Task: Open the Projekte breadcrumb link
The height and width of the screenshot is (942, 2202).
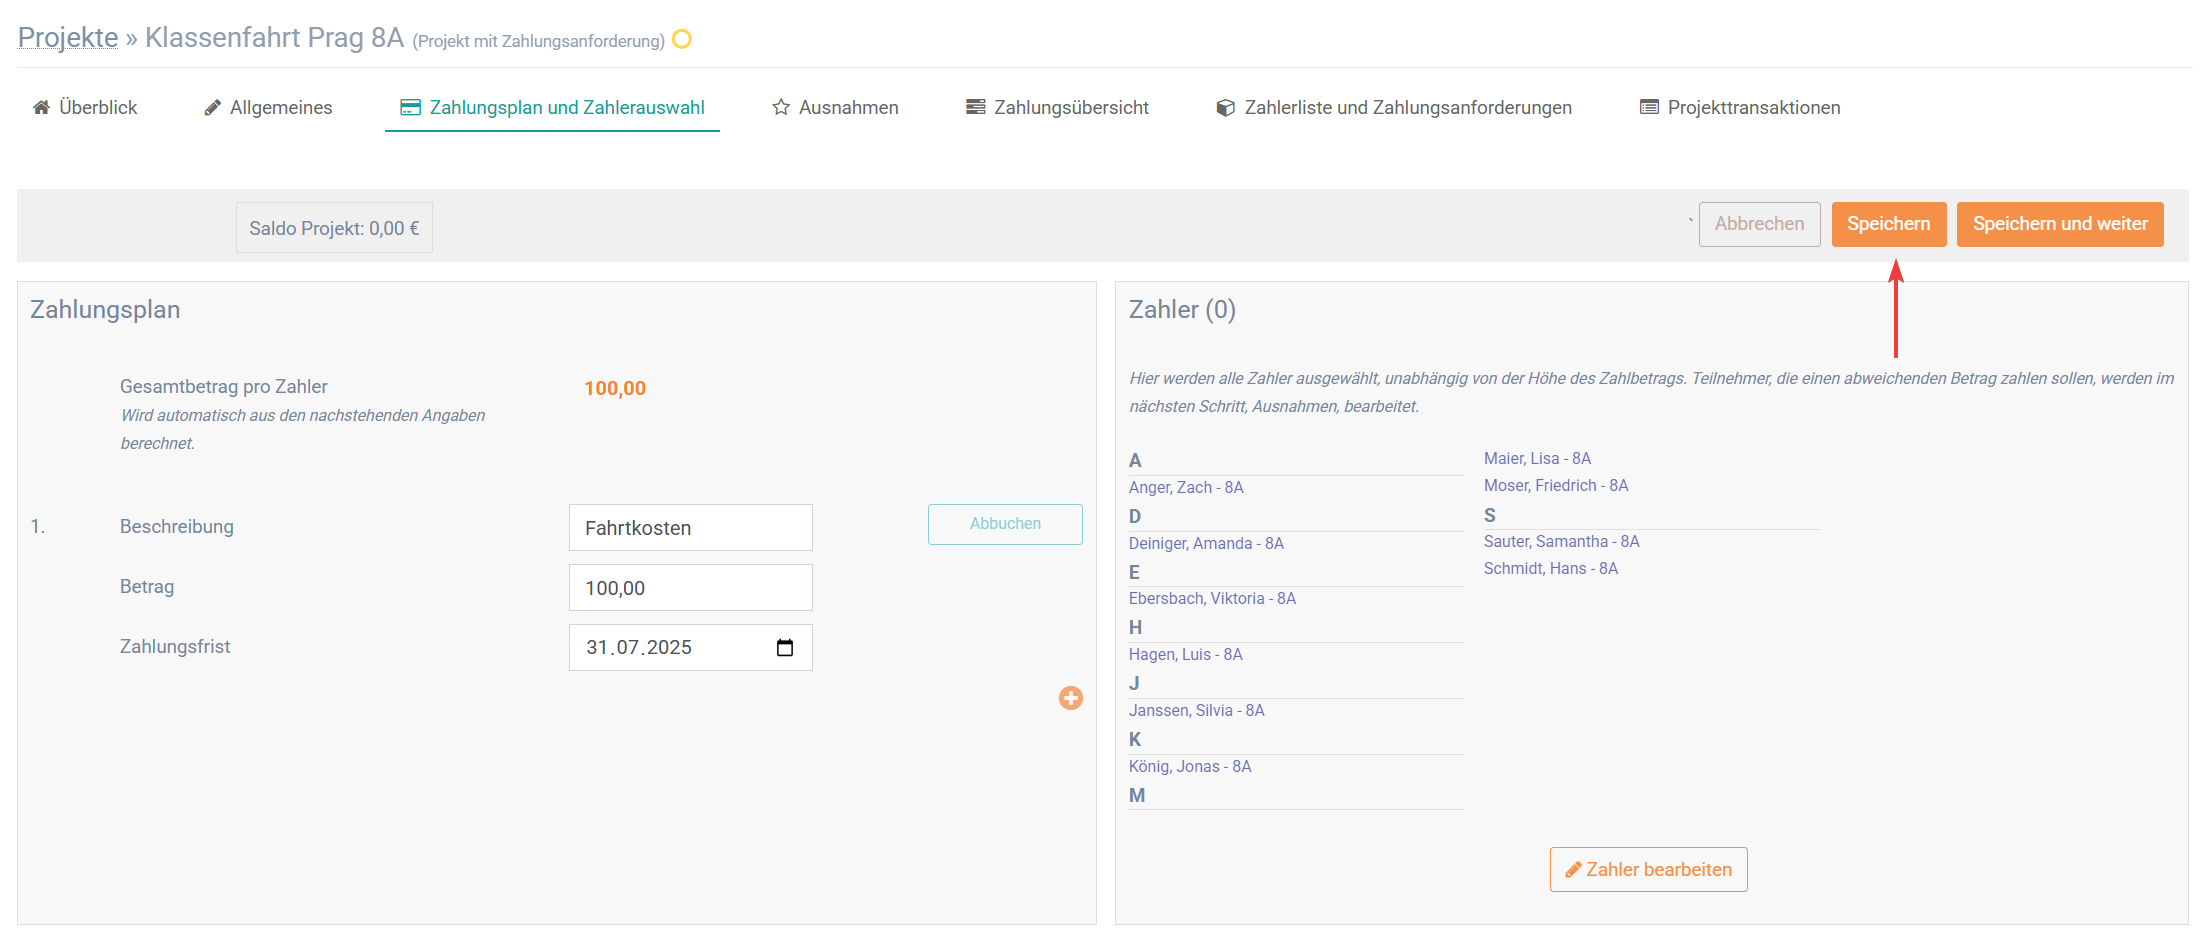Action: coord(68,37)
